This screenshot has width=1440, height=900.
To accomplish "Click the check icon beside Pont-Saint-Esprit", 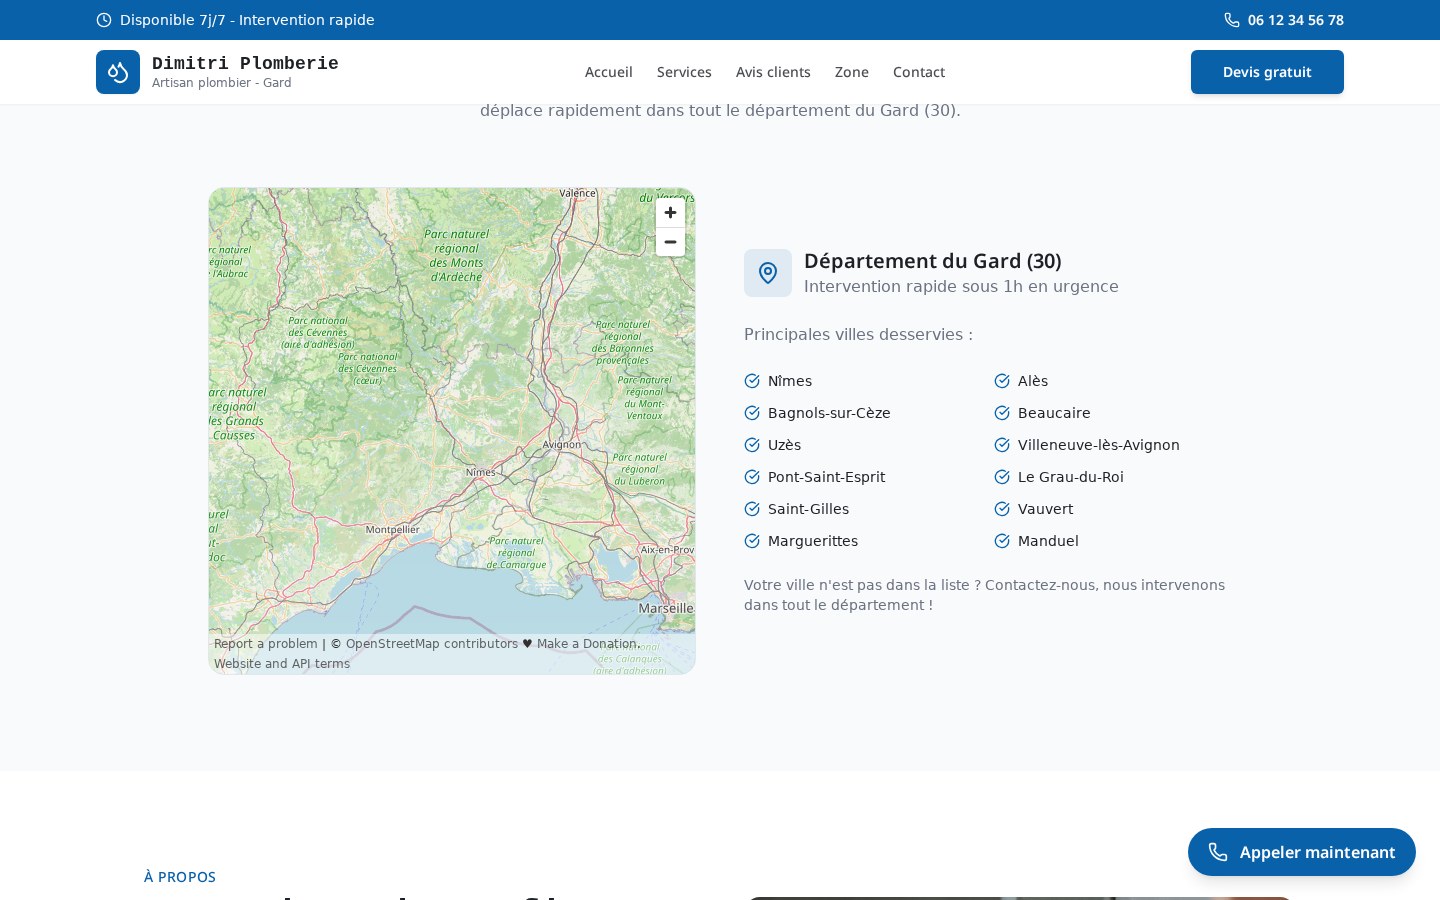I will pyautogui.click(x=752, y=477).
